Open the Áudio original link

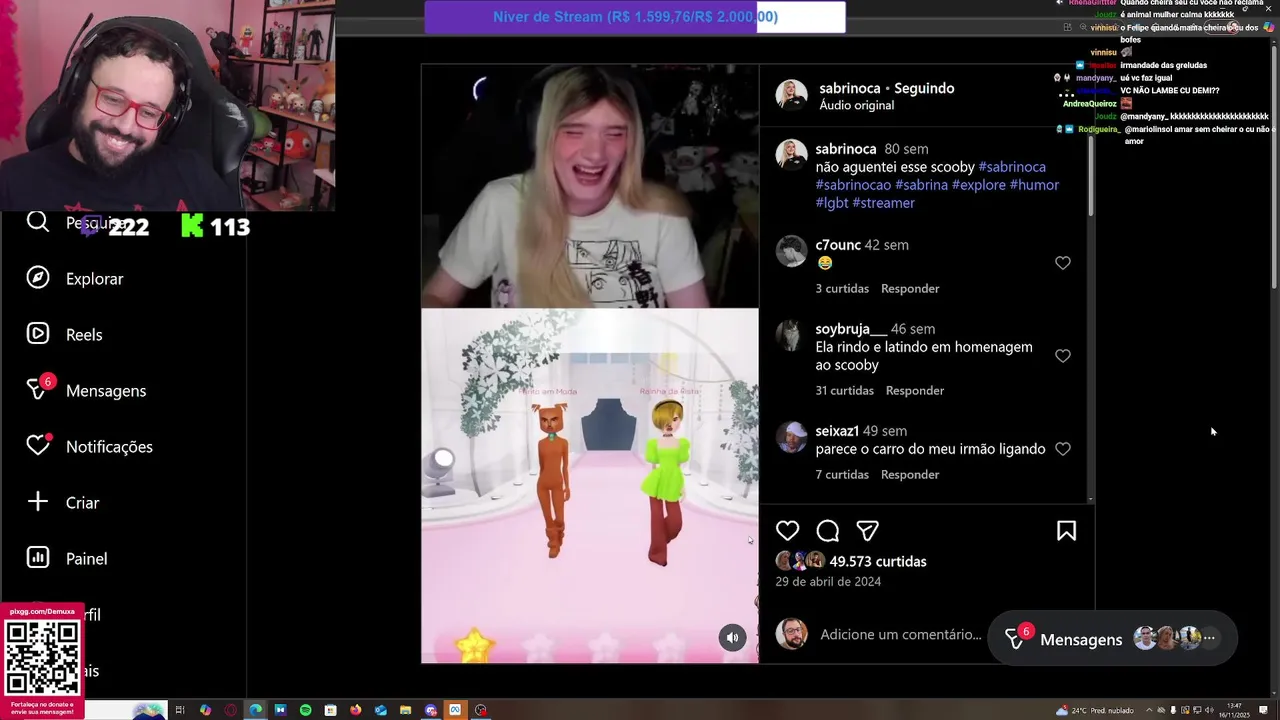pyautogui.click(x=857, y=105)
